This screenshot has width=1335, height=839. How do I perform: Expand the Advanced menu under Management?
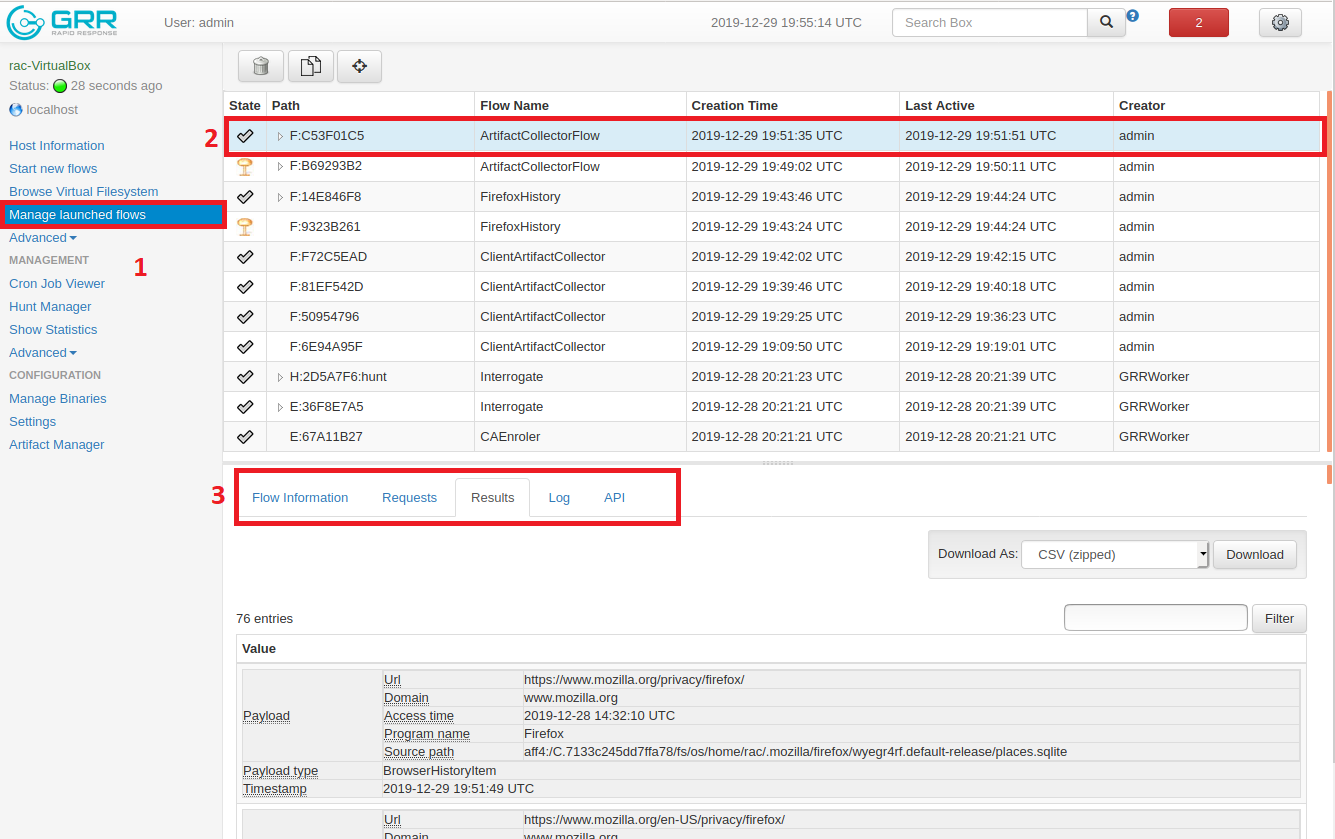(x=43, y=353)
